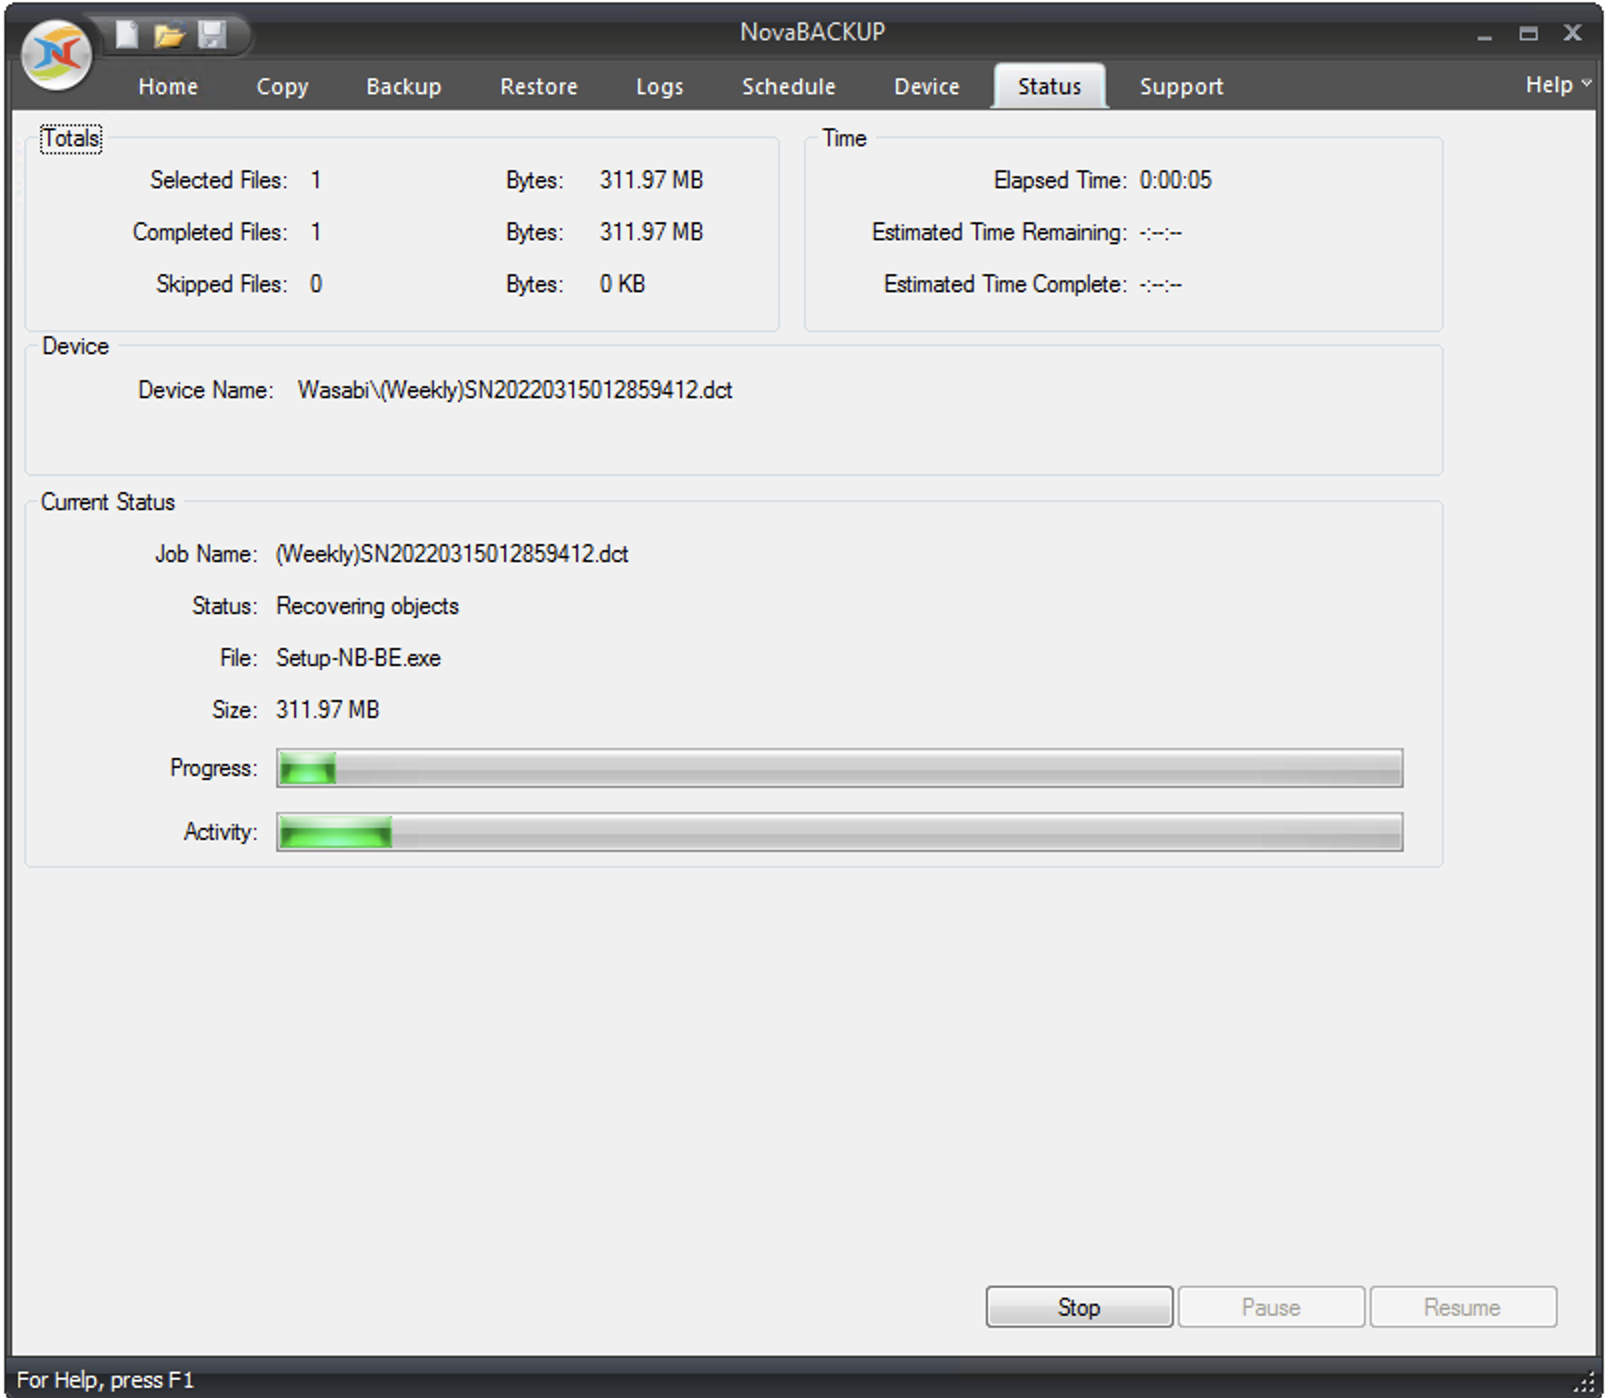Image resolution: width=1614 pixels, height=1398 pixels.
Task: Stop the running restore job
Action: 1079,1307
